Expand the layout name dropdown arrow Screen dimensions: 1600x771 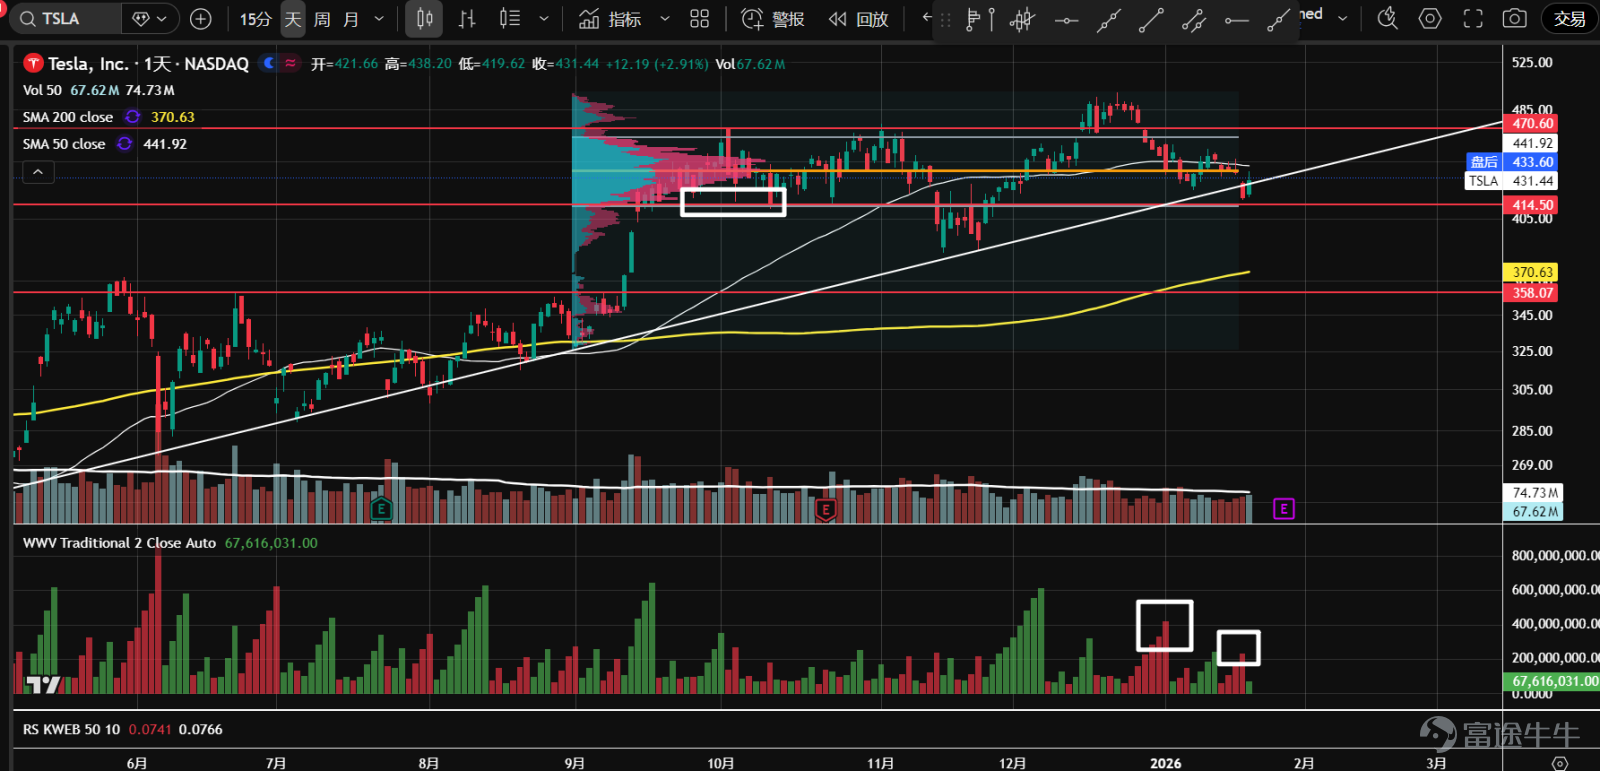pyautogui.click(x=1342, y=19)
